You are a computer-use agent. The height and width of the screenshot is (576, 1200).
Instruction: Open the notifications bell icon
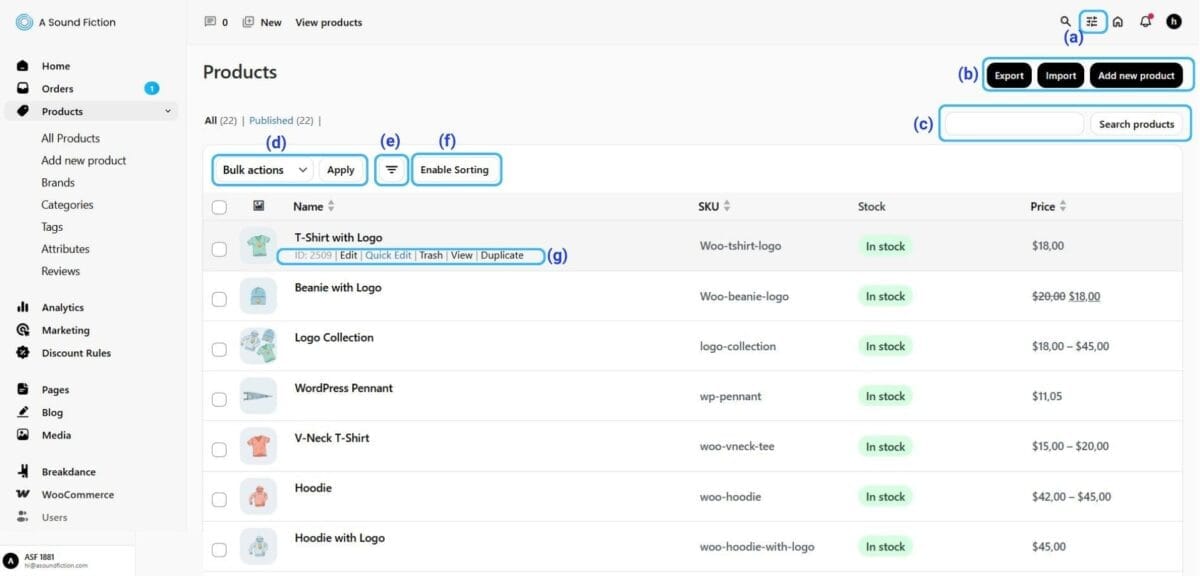[x=1146, y=21]
